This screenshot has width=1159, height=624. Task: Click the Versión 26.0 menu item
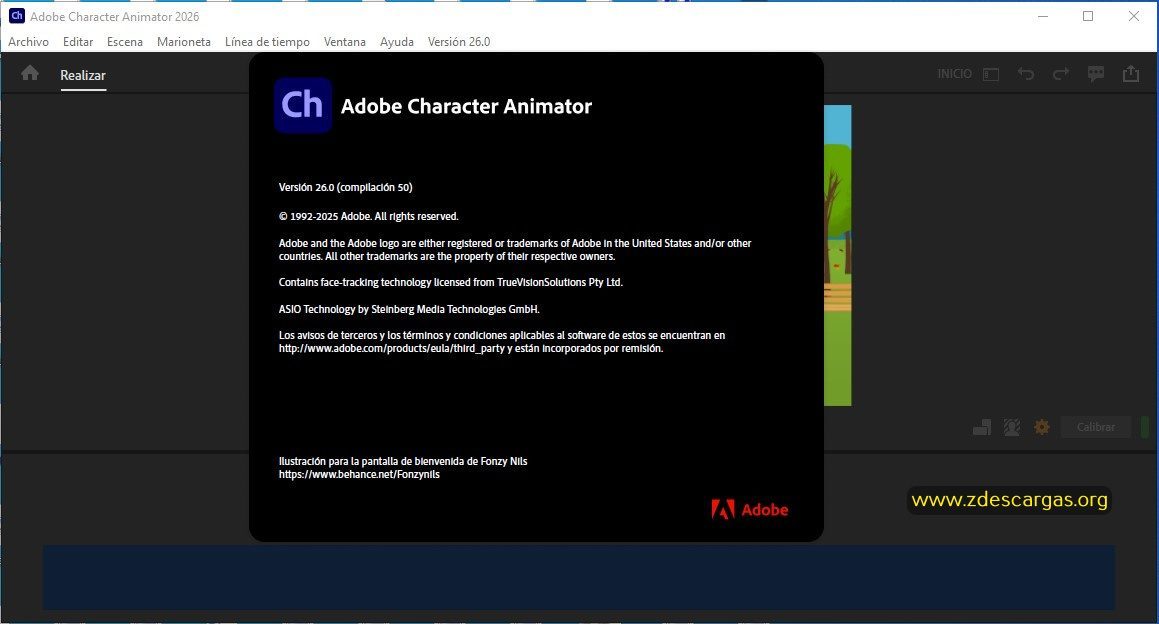[458, 42]
